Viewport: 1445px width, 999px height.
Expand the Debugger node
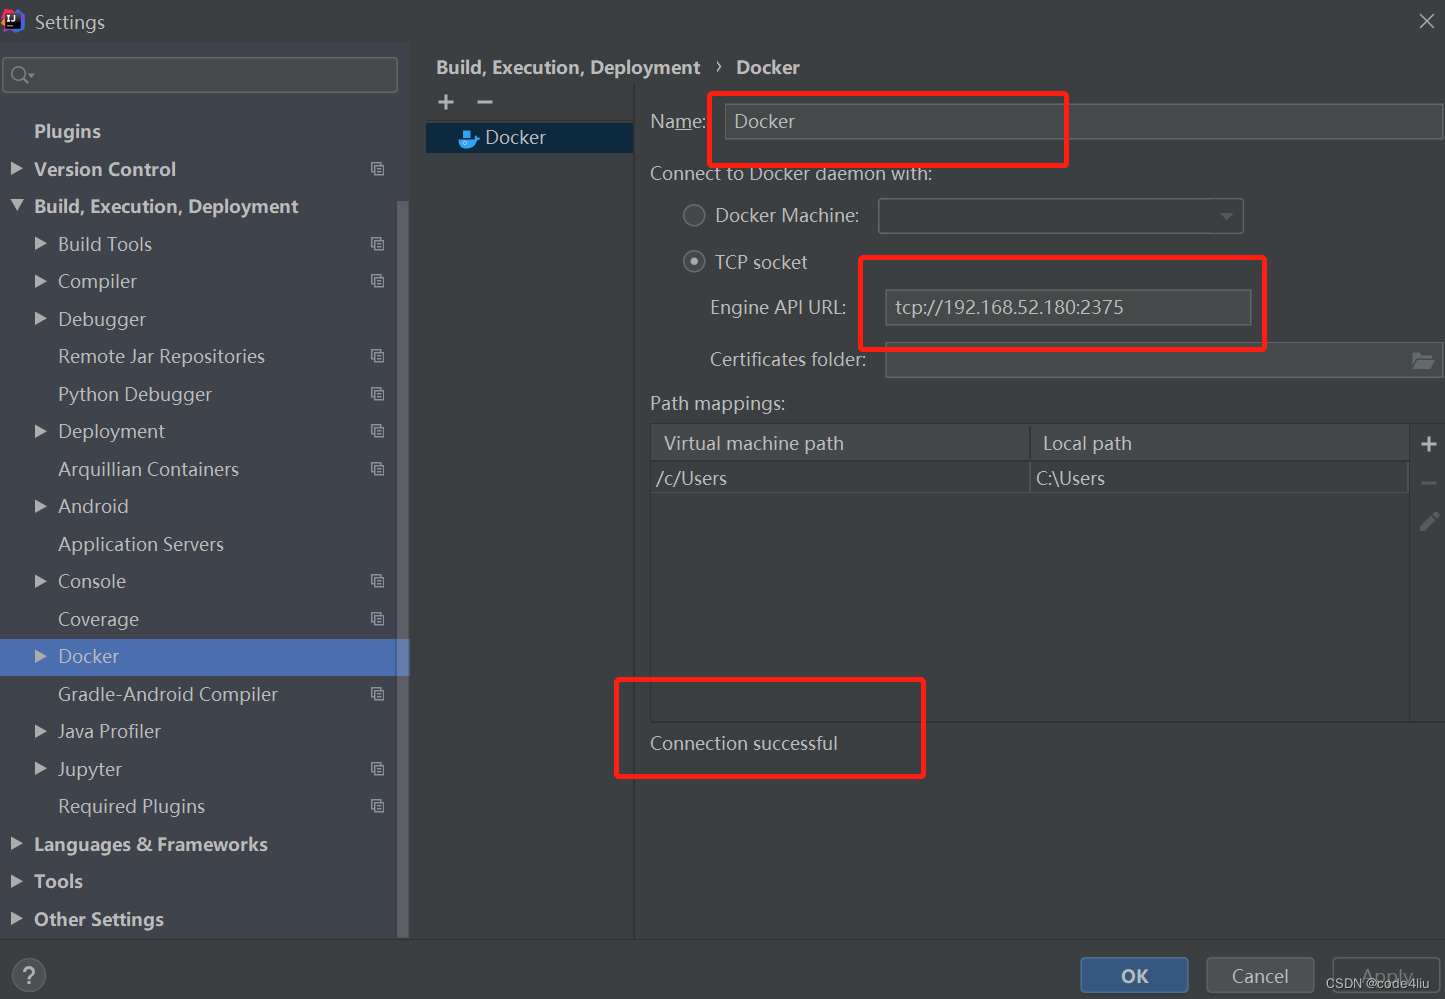coord(41,319)
